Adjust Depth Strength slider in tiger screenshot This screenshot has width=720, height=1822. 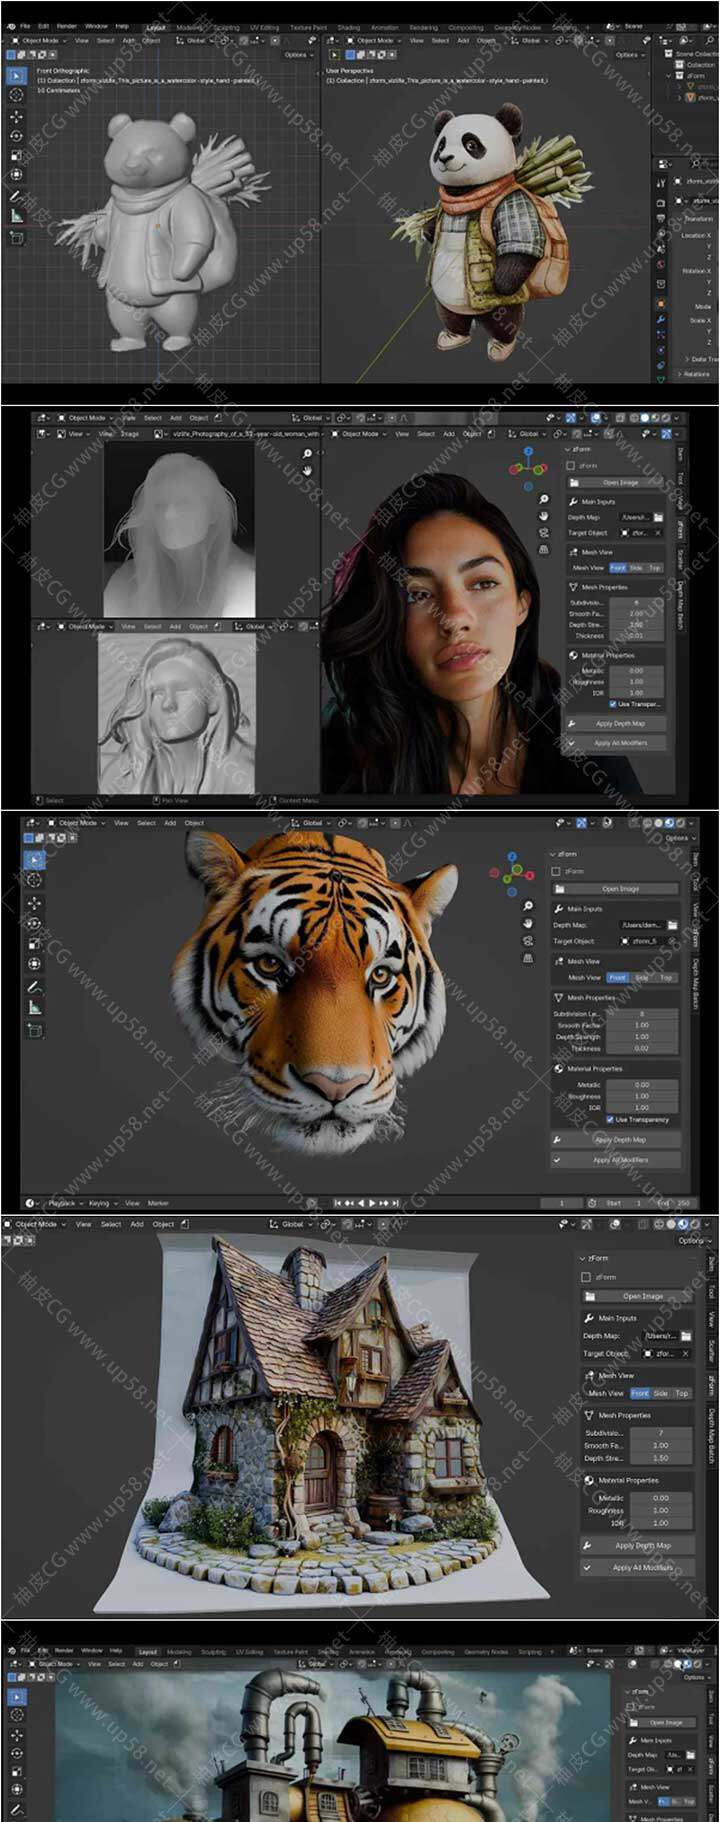coord(641,1036)
